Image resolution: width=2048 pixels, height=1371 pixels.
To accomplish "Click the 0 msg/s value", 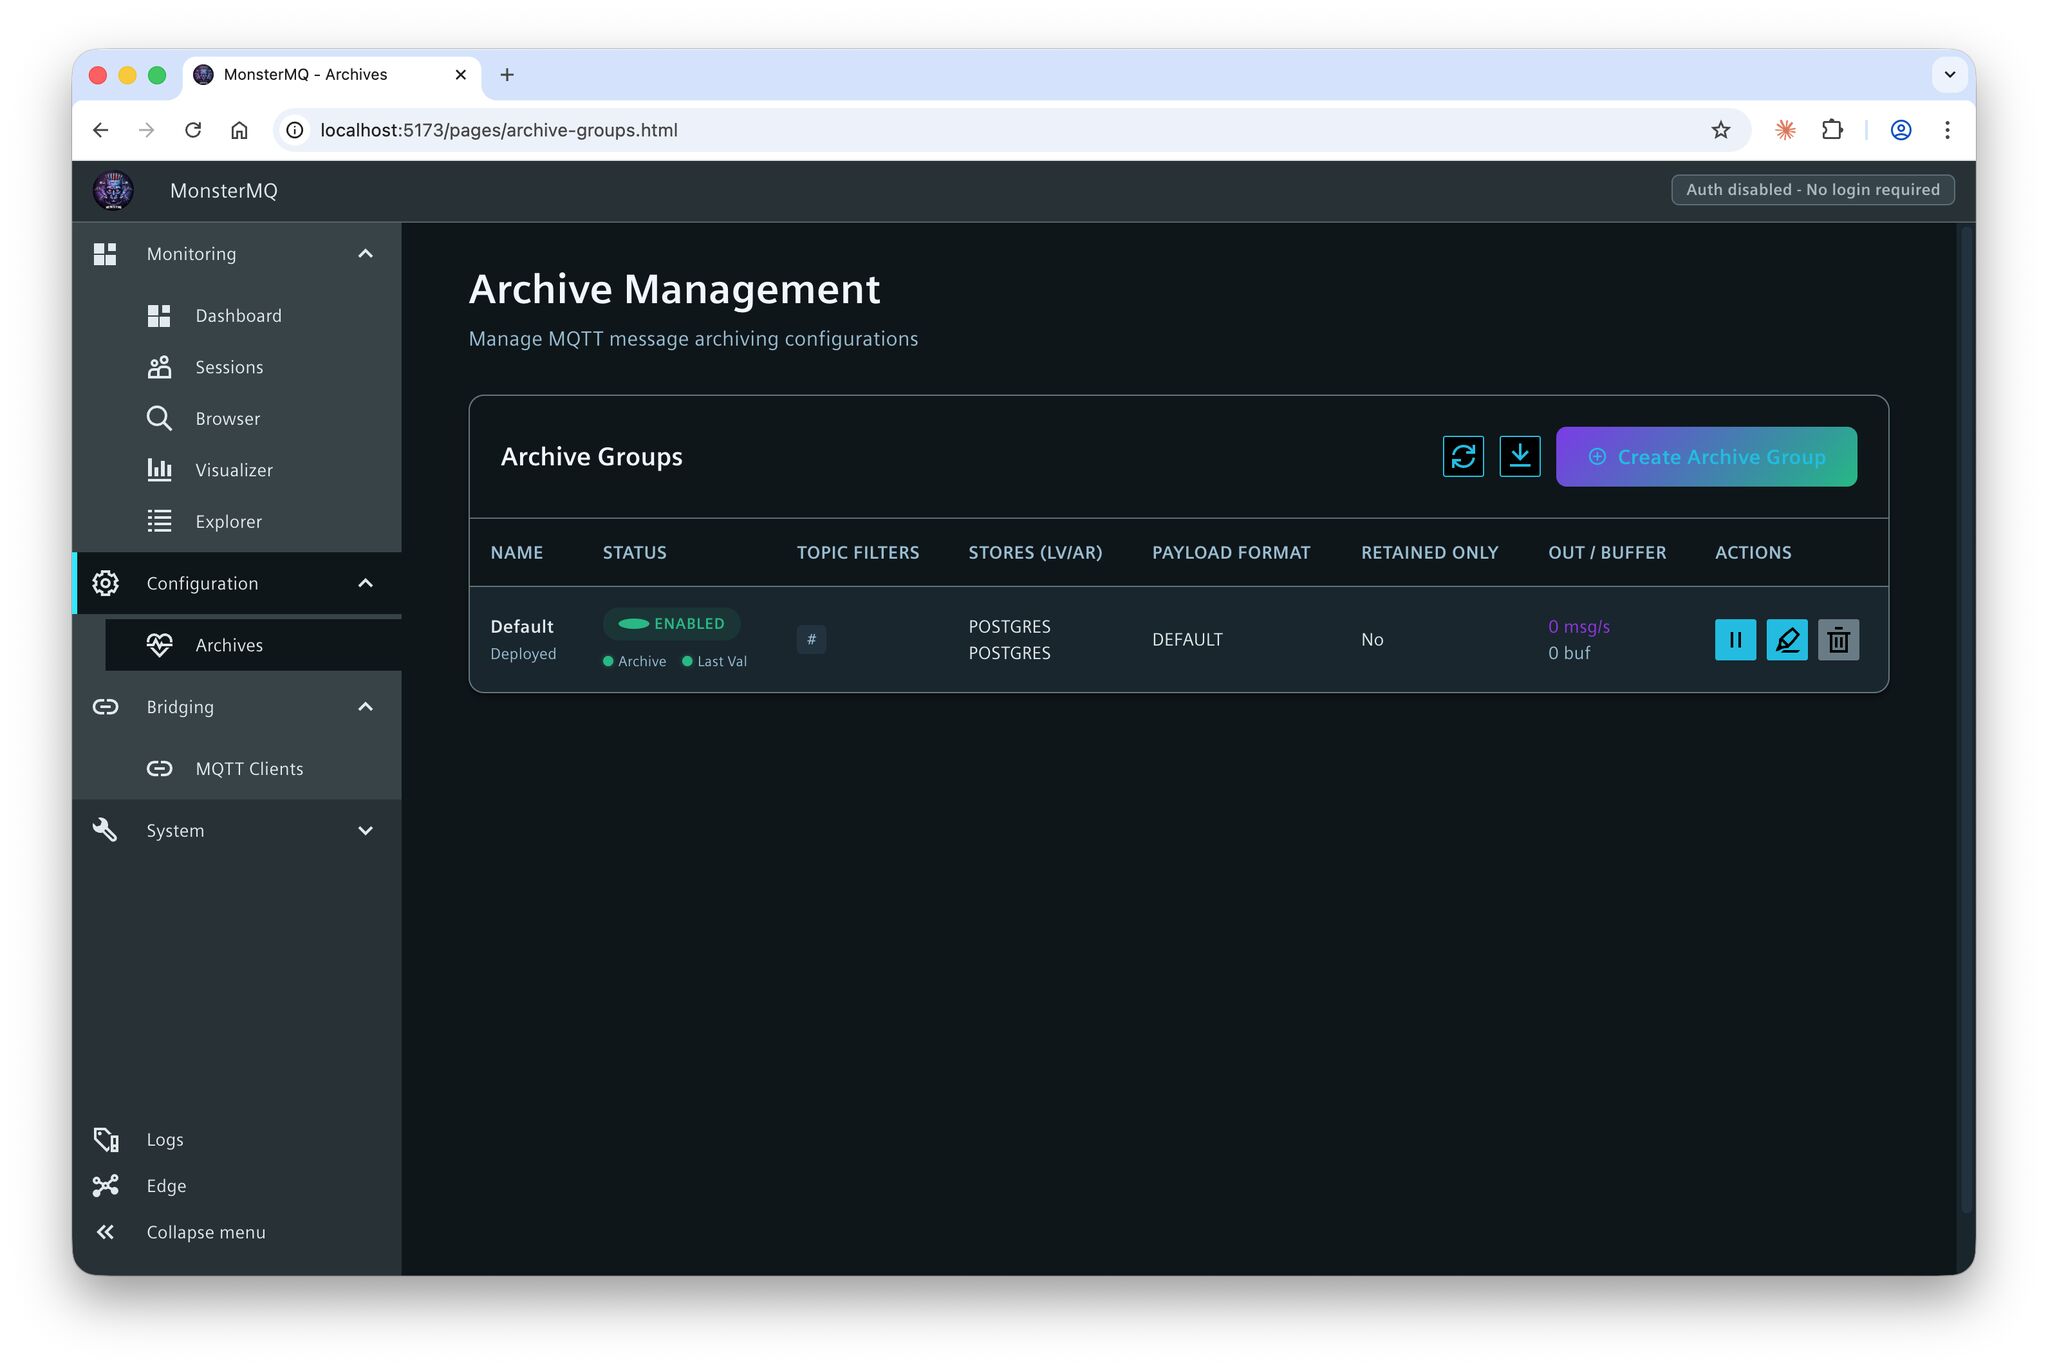I will click(1579, 626).
